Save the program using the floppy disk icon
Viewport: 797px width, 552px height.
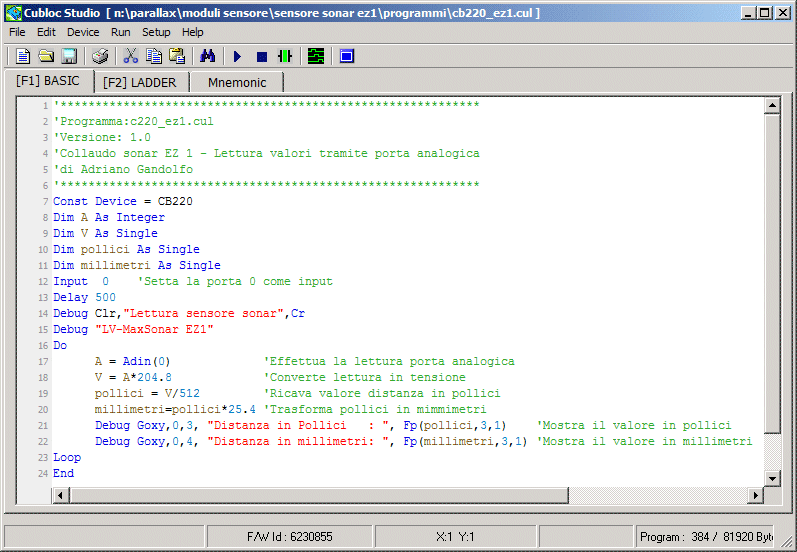click(69, 56)
